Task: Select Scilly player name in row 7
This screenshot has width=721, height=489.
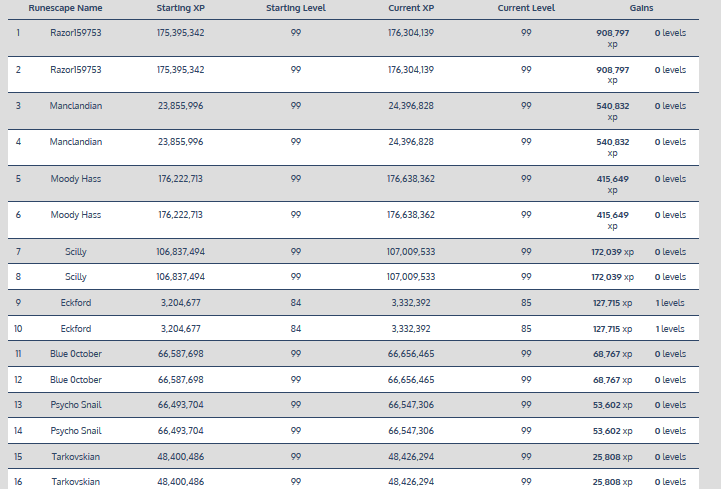Action: [x=76, y=251]
